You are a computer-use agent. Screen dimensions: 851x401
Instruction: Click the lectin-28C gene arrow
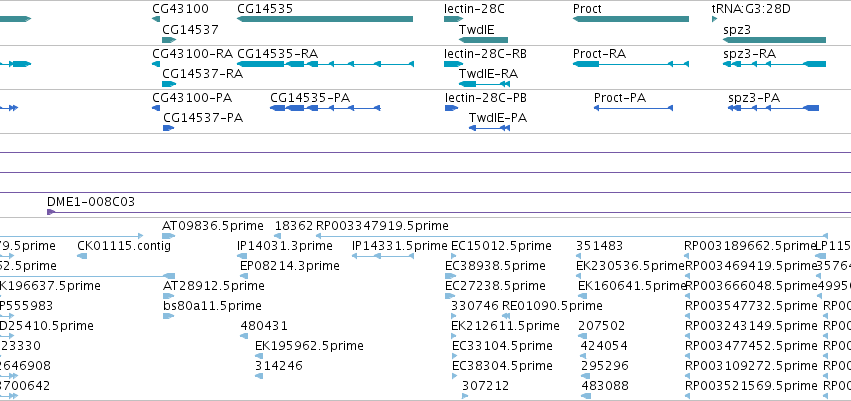point(453,19)
